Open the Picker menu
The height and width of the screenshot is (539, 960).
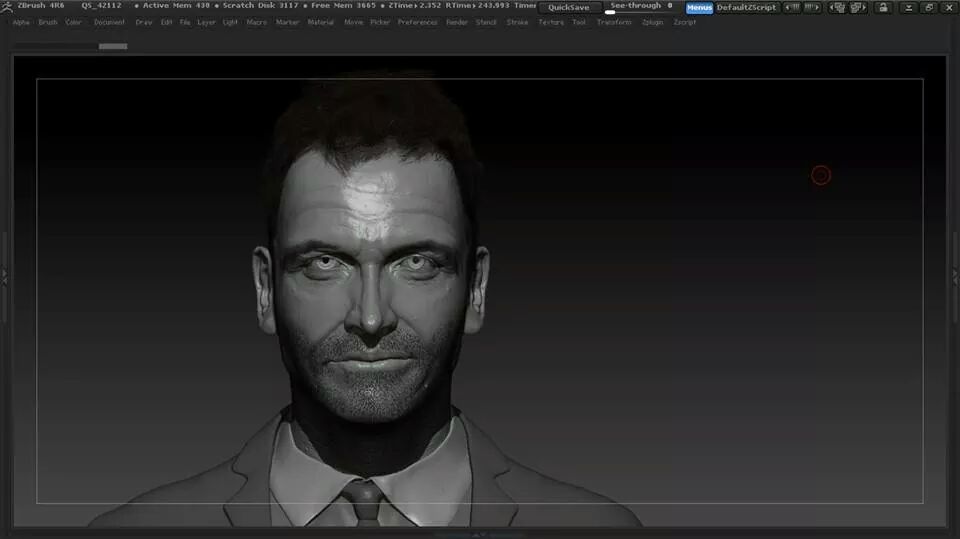[x=380, y=22]
